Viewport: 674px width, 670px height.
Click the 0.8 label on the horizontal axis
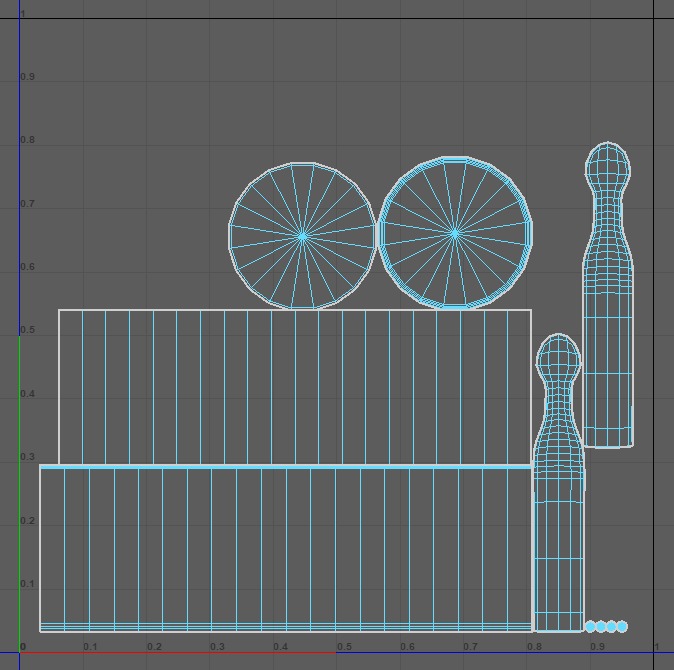pyautogui.click(x=534, y=647)
